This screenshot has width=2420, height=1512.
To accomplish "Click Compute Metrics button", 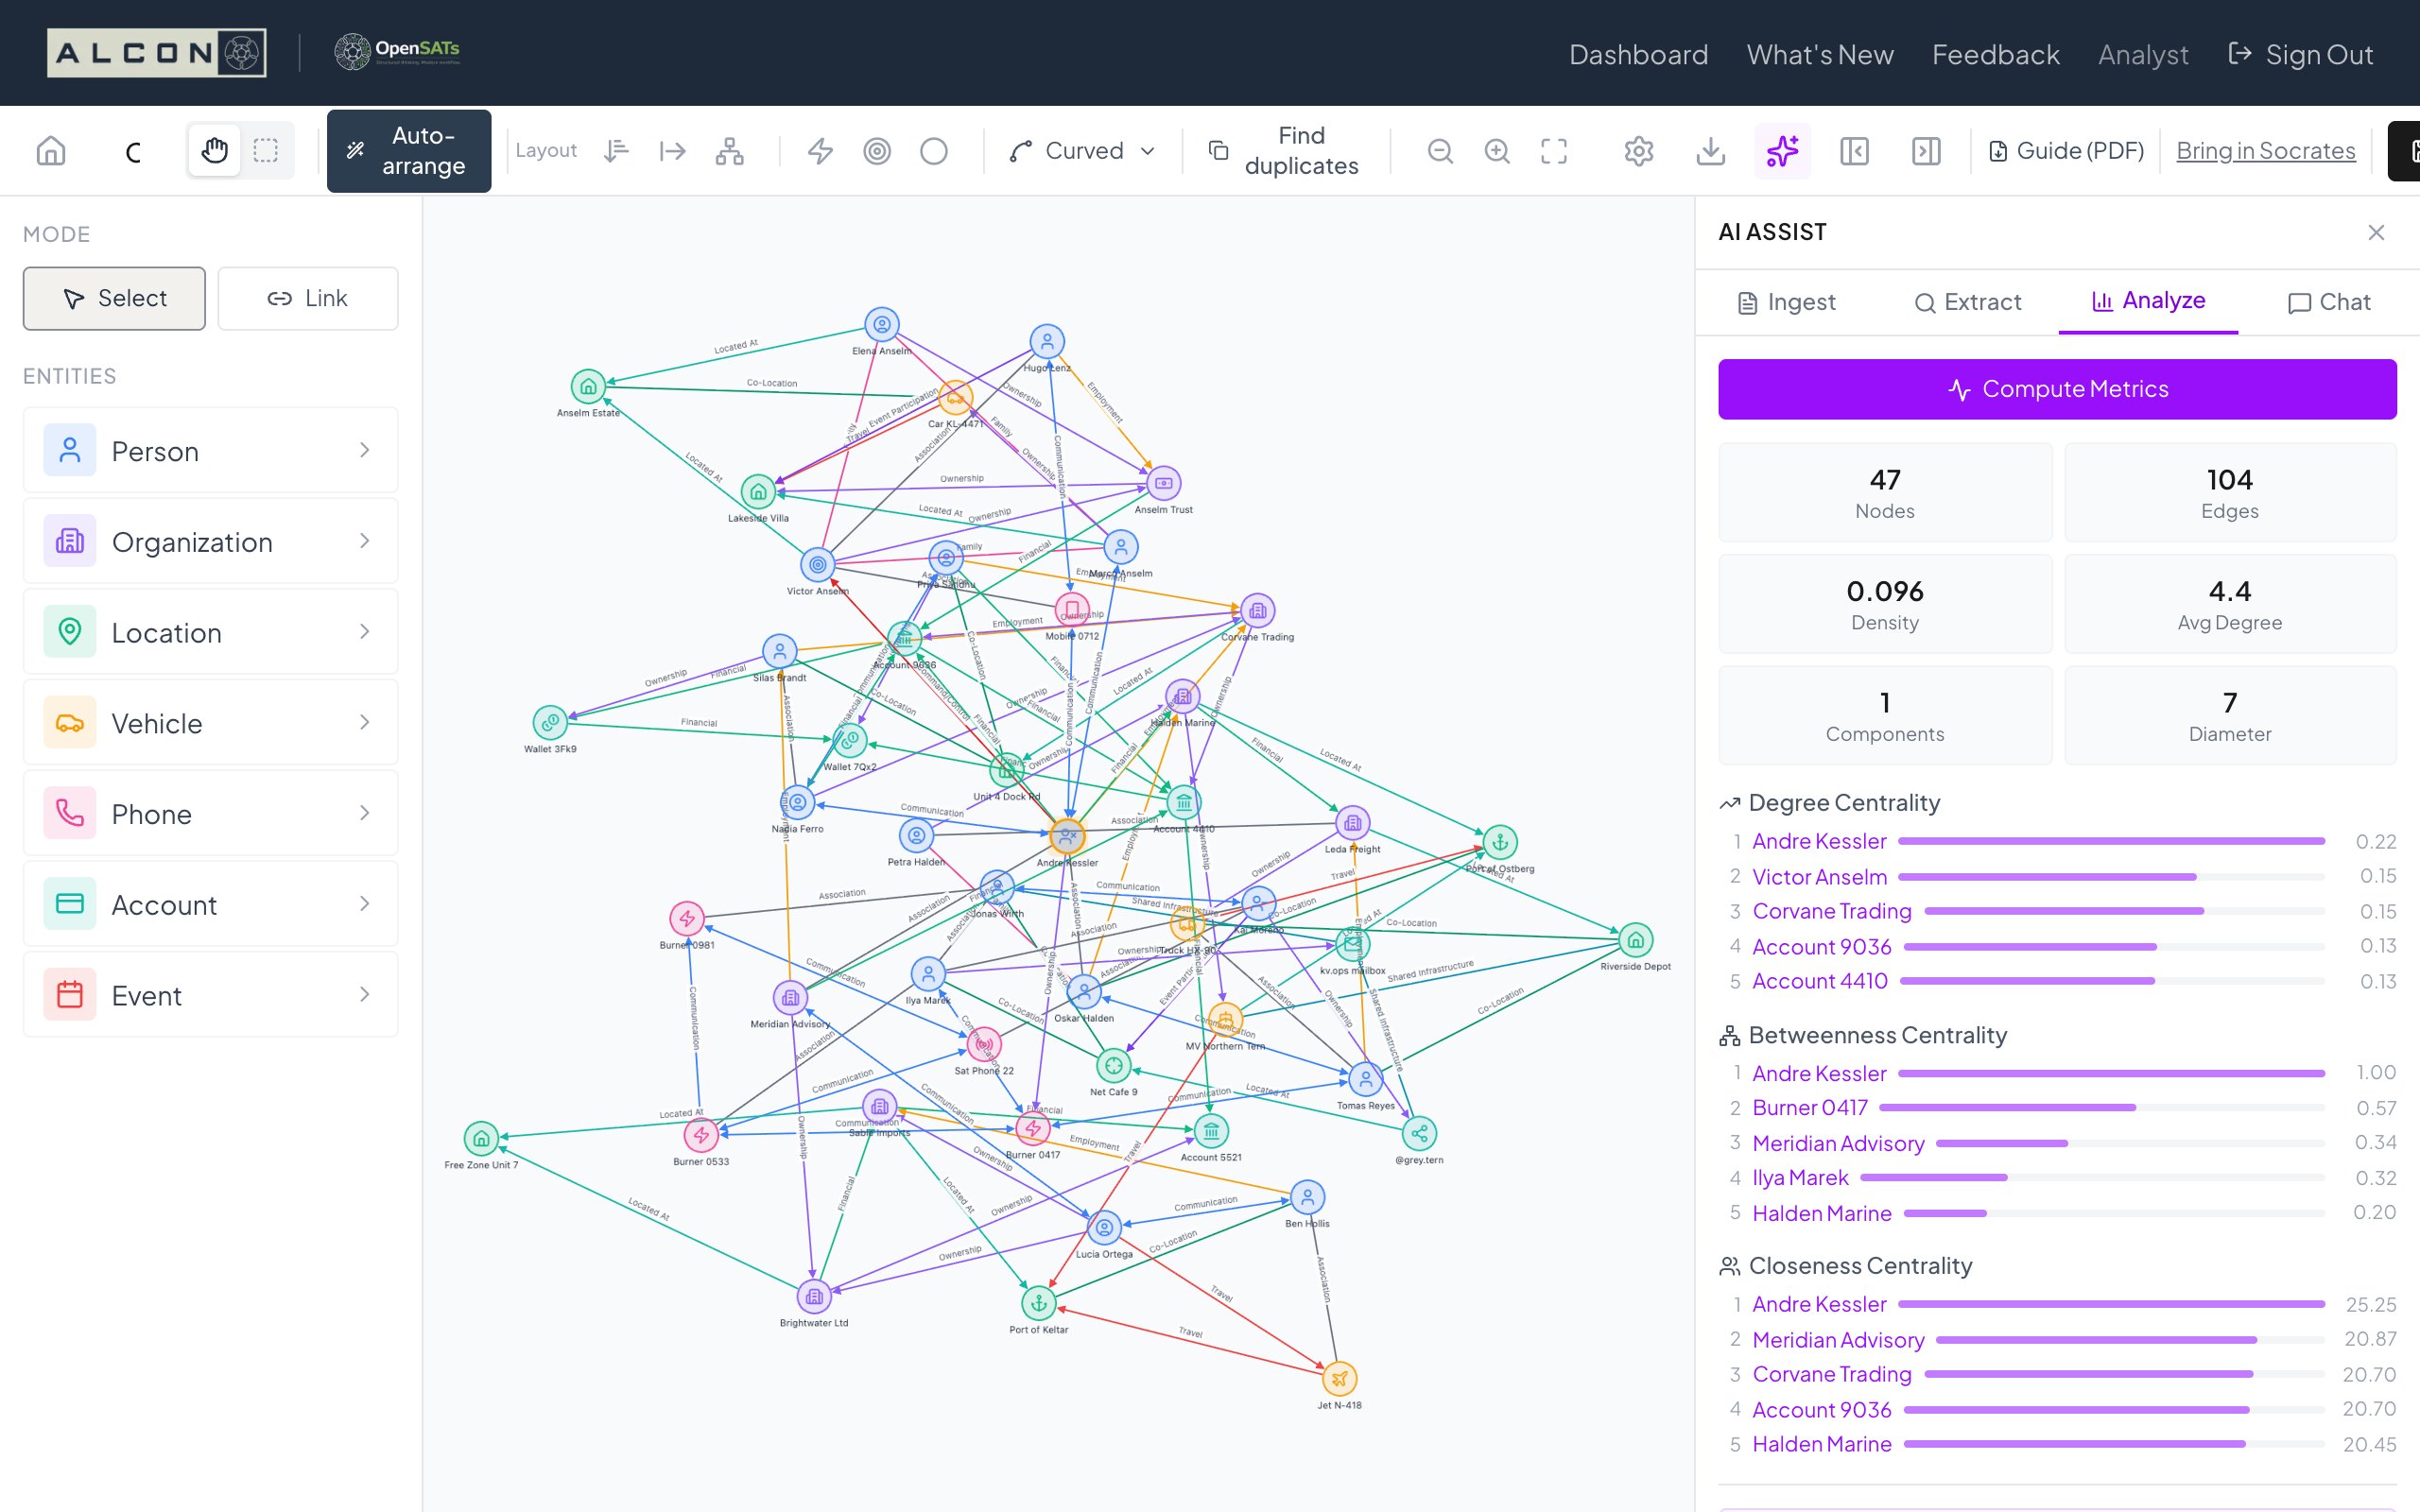I will 2057,389.
